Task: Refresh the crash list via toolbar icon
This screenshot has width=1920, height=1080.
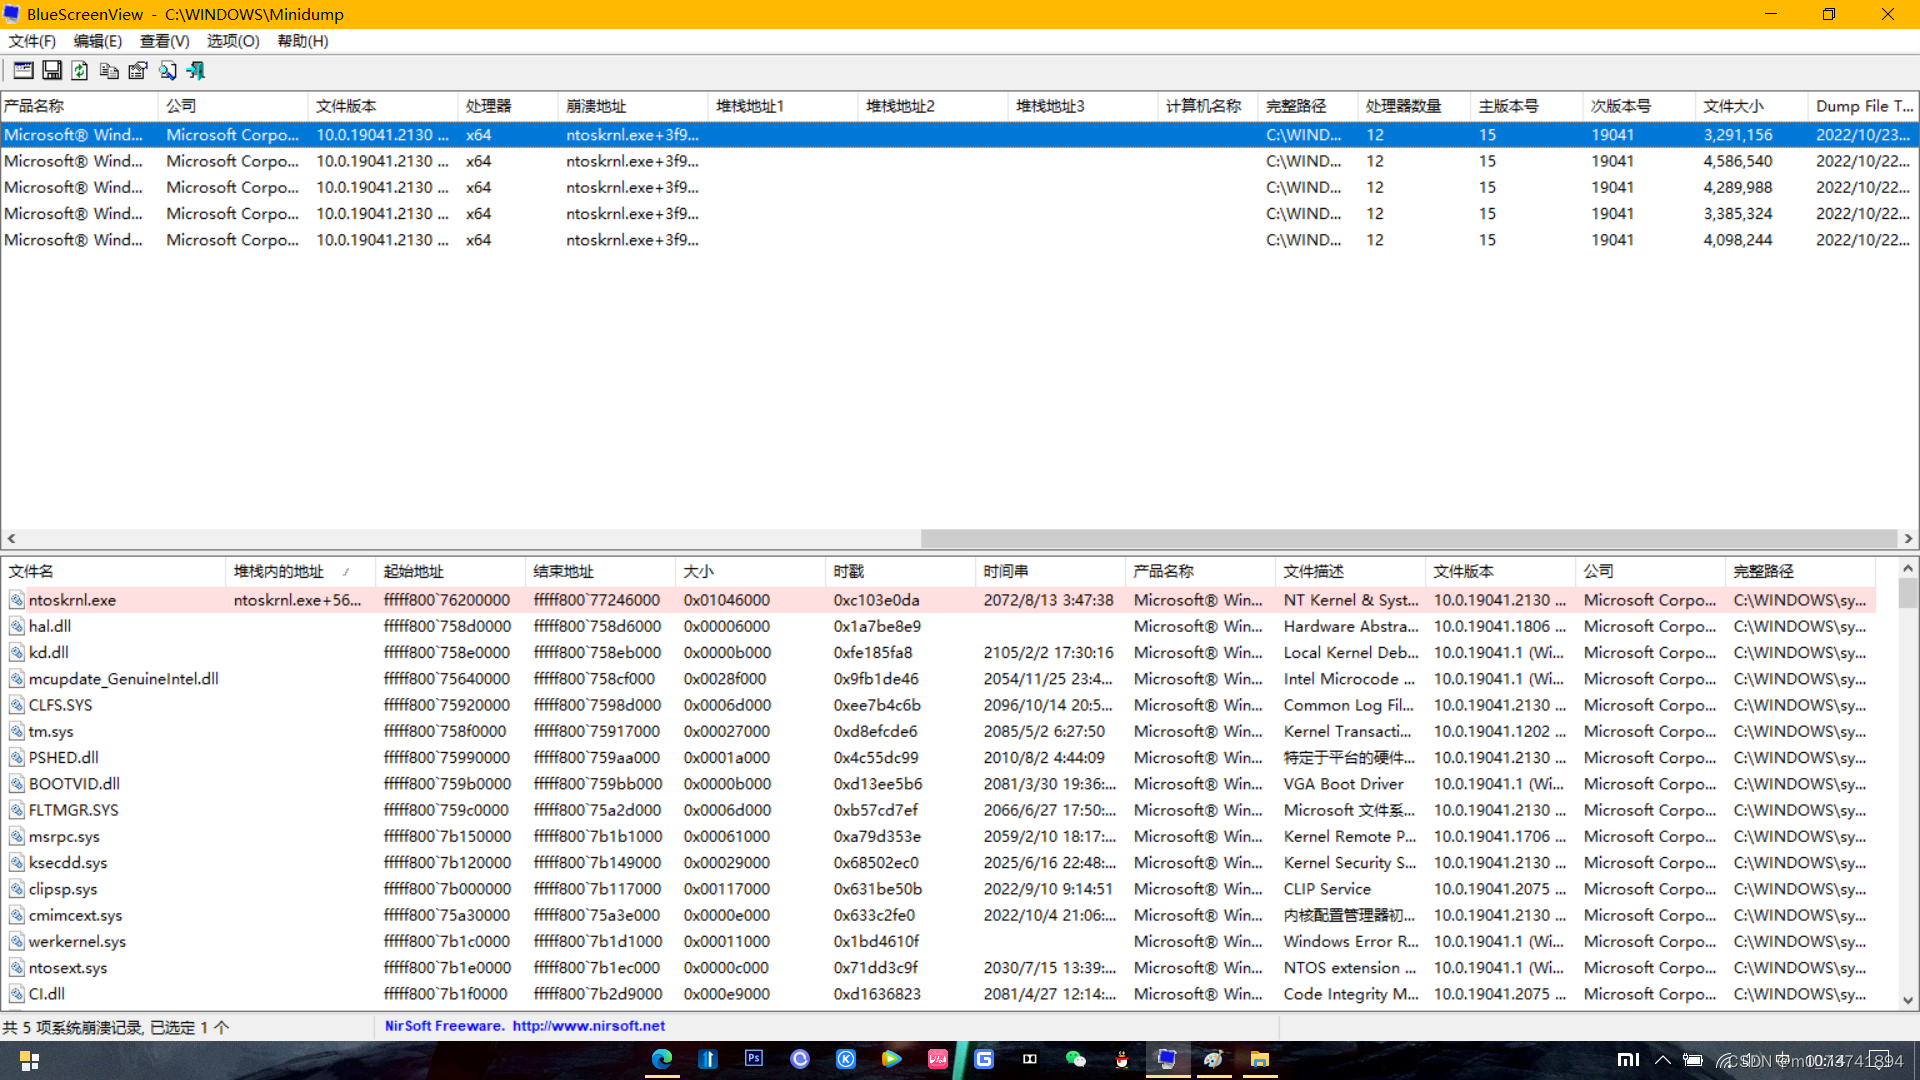Action: 80,70
